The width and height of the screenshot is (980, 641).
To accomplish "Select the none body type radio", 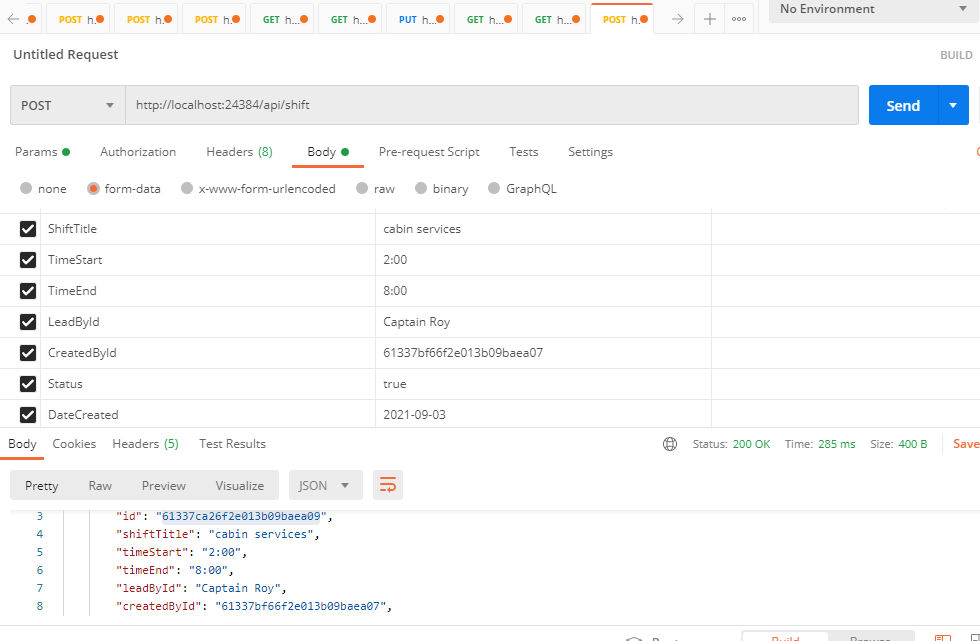I will coord(26,188).
